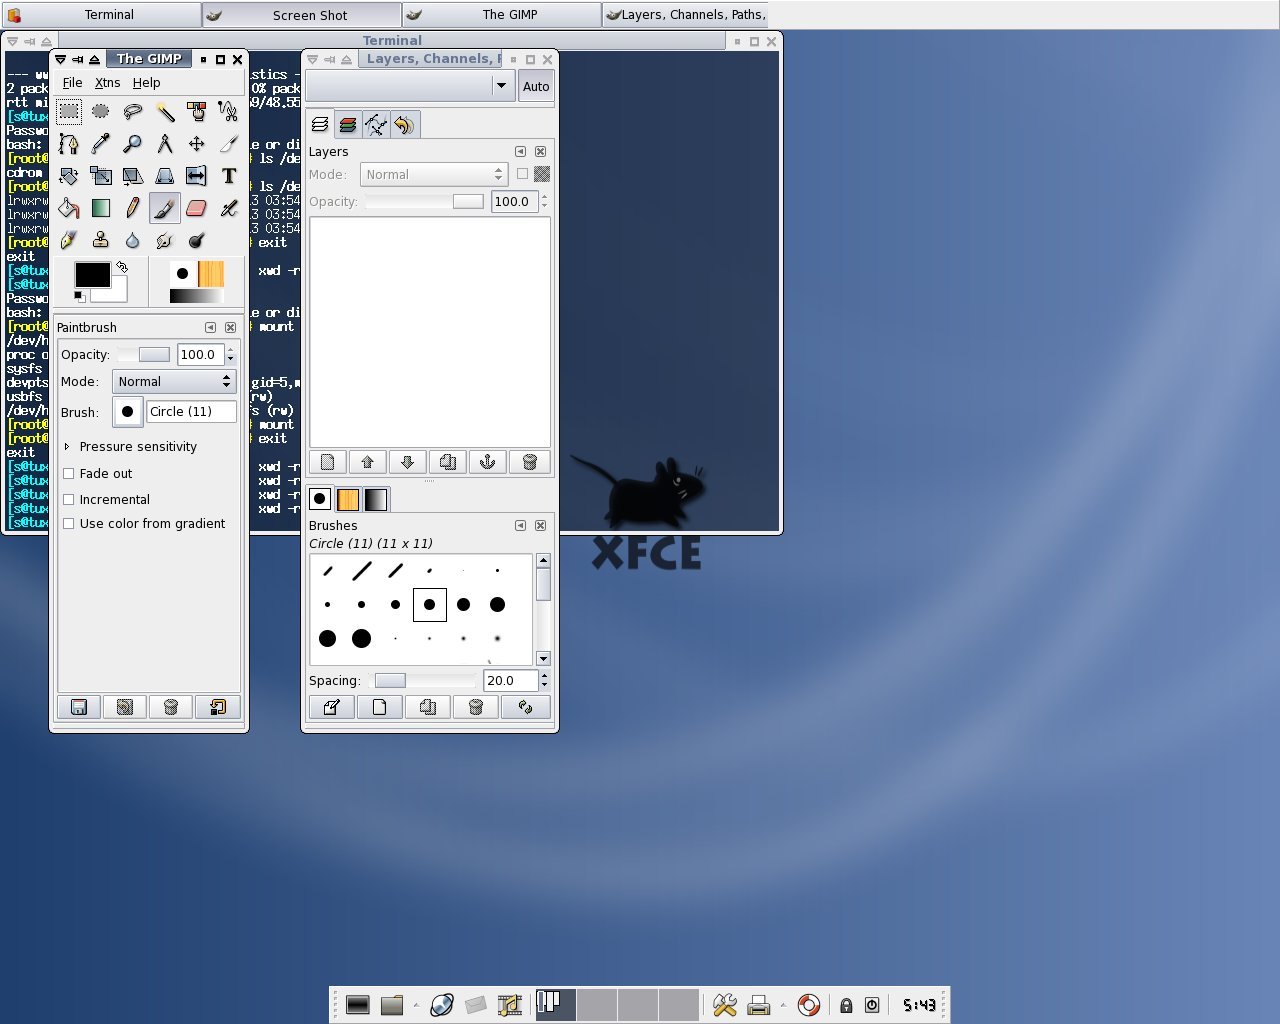Open the Brushes tab menu arrow
1280x1024 pixels.
point(520,526)
